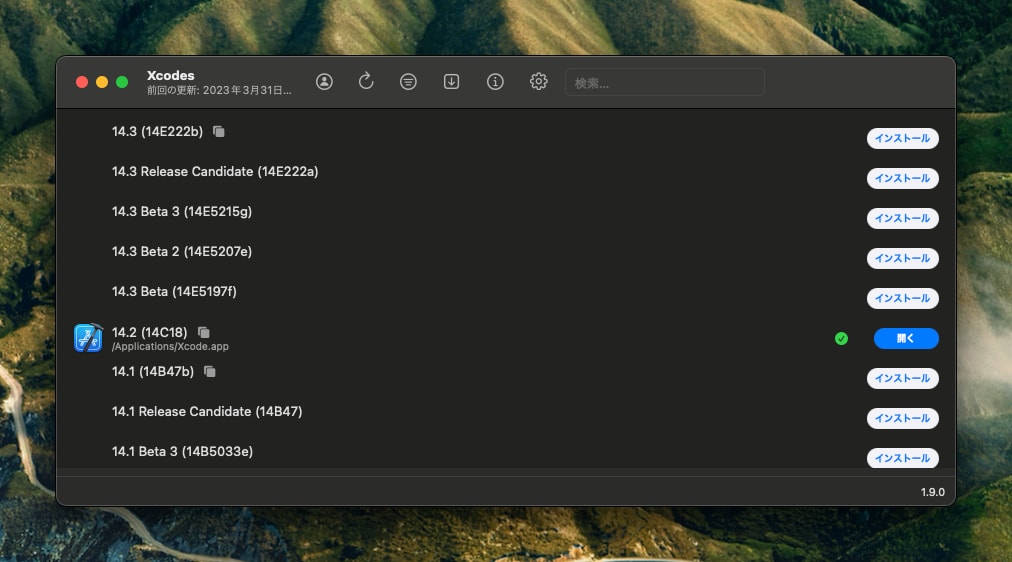The width and height of the screenshot is (1012, 562).
Task: Select the 14.3 Release Candidate (14E222a) row
Action: 215,172
